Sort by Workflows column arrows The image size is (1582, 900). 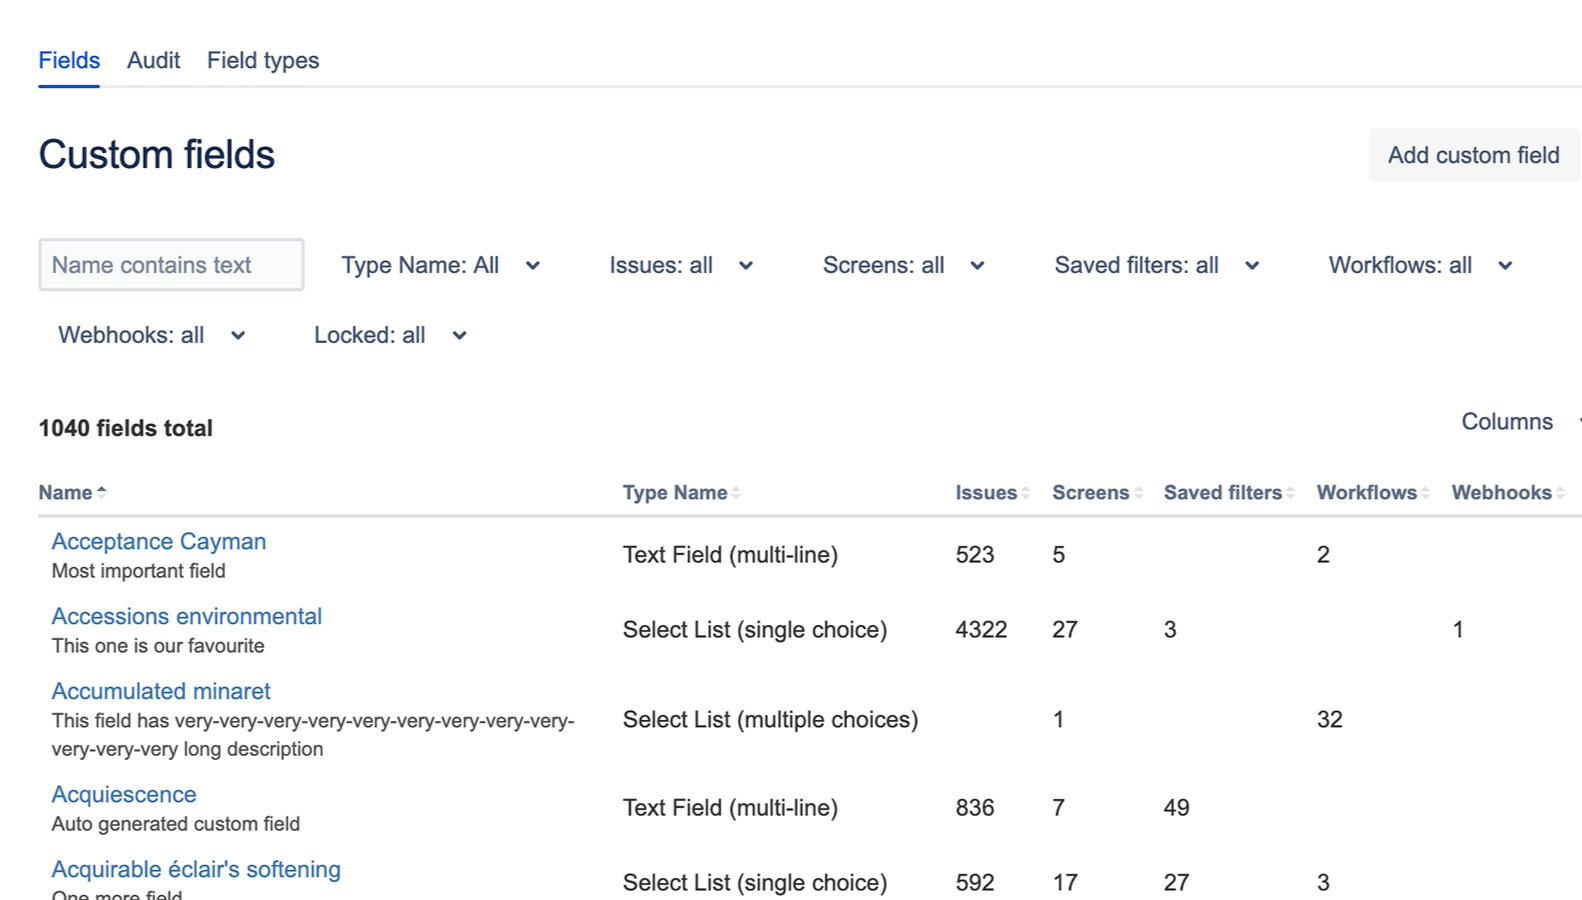(1426, 493)
